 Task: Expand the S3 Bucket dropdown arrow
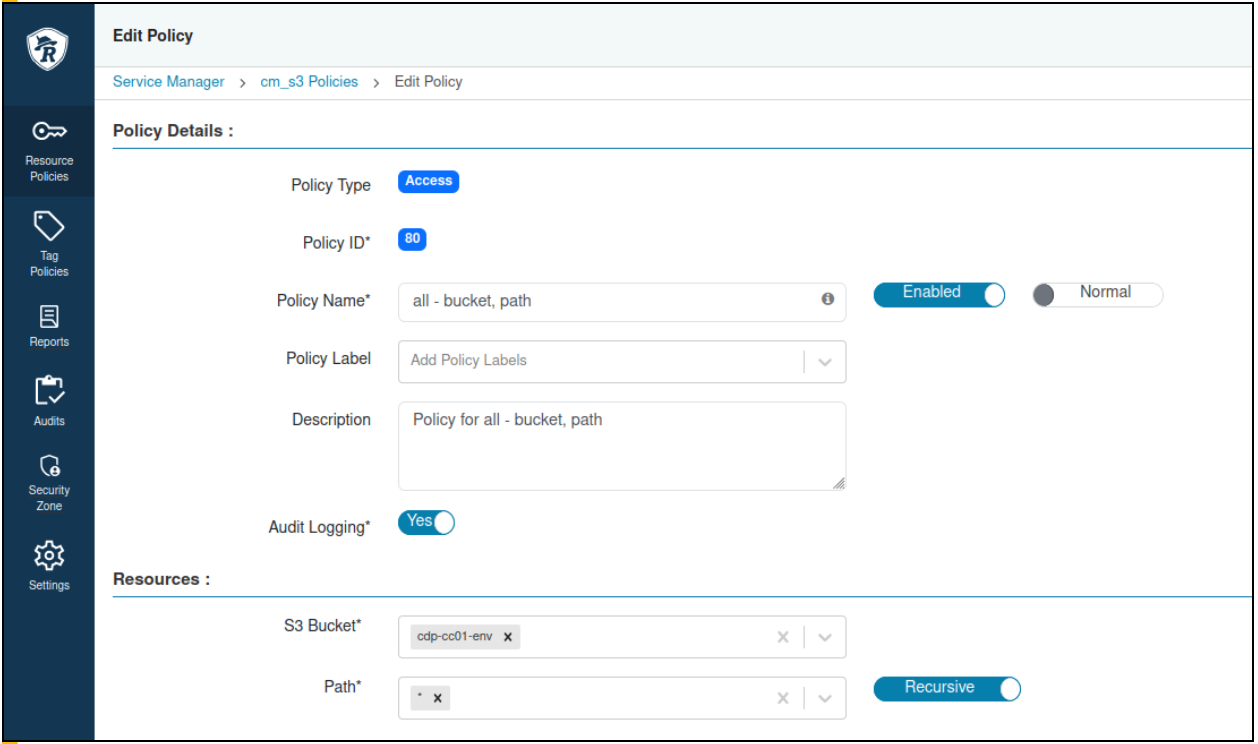pyautogui.click(x=825, y=637)
